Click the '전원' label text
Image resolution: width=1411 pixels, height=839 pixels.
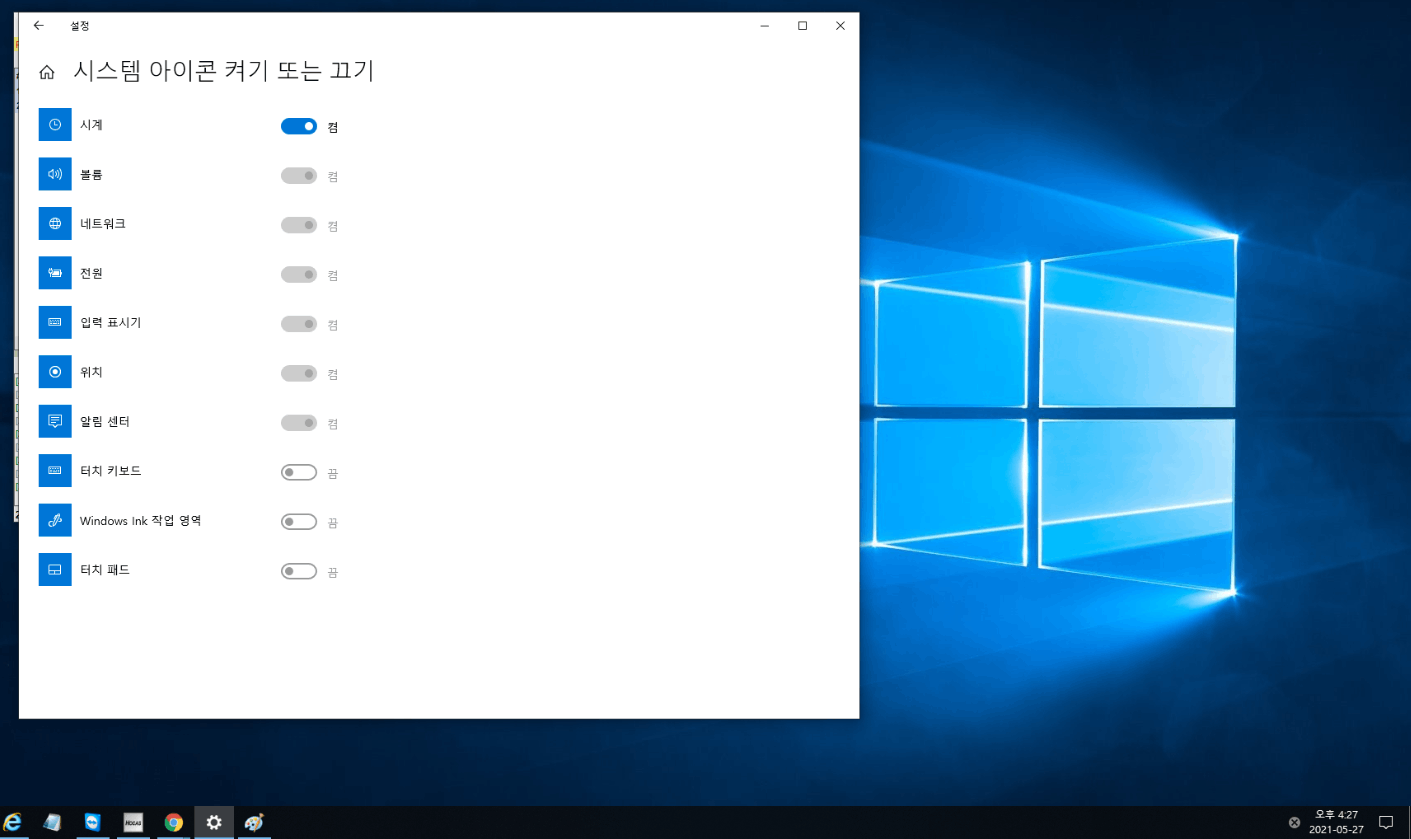91,273
